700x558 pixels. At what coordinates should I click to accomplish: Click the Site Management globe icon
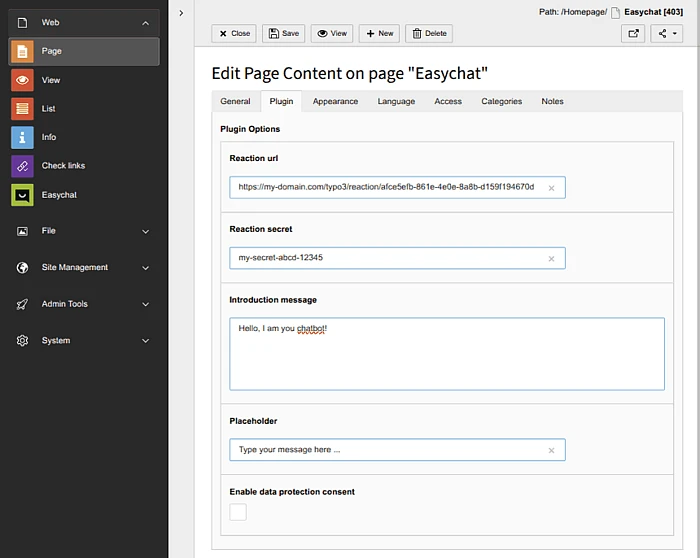point(22,267)
